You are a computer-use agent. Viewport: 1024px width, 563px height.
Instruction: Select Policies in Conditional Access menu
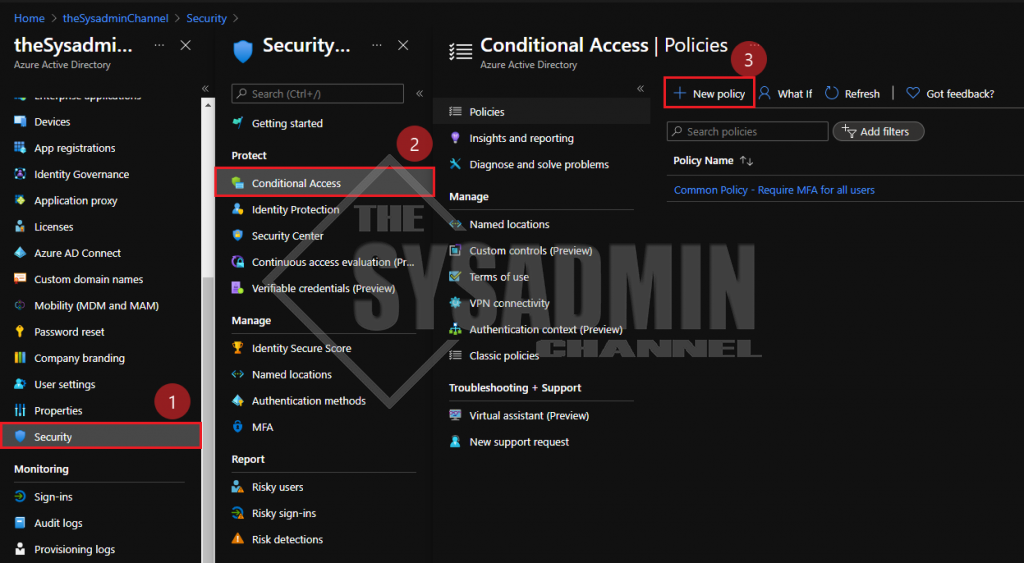tap(541, 112)
